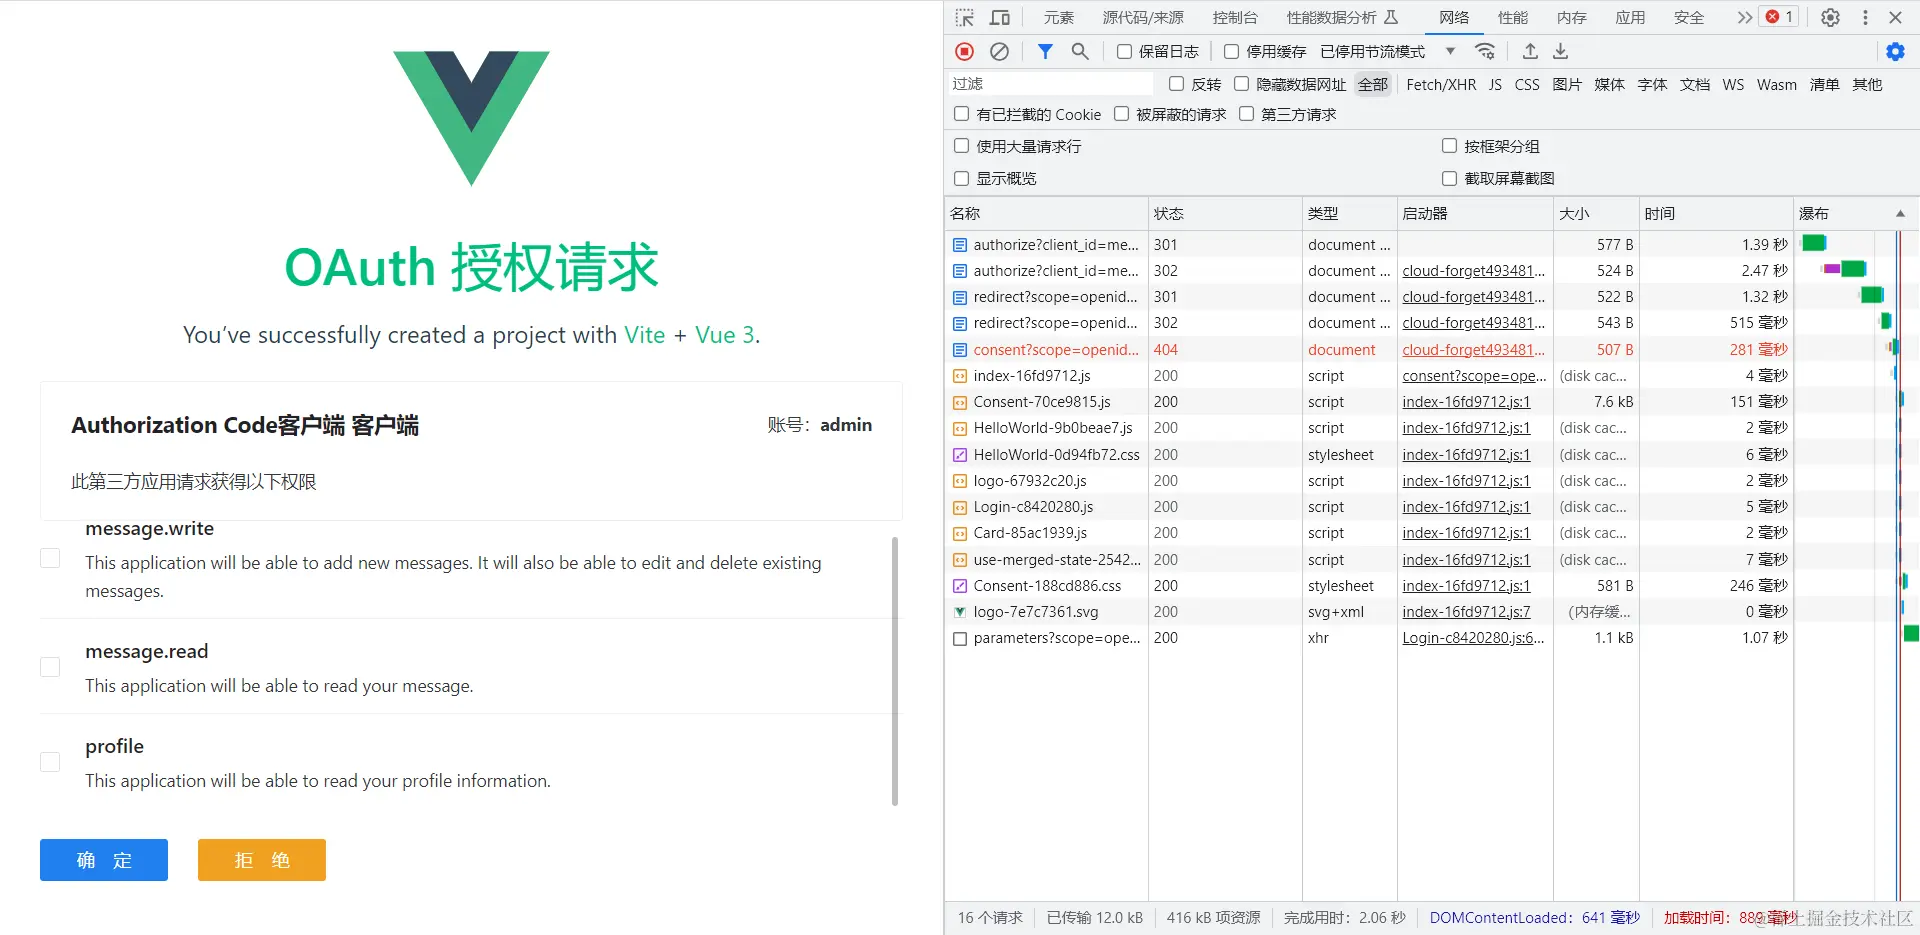Click the blue 确定 confirm button
1920x935 pixels.
click(104, 860)
